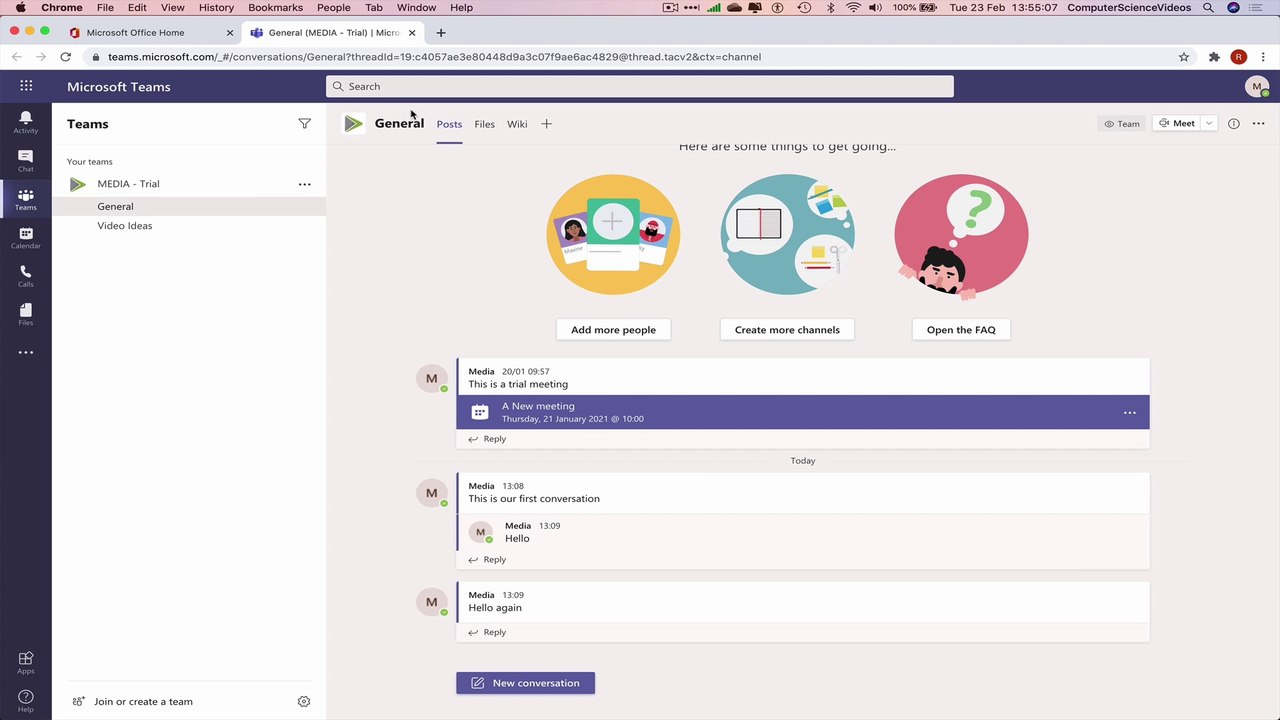
Task: Click the Chrome profile R avatar
Action: click(x=1238, y=57)
